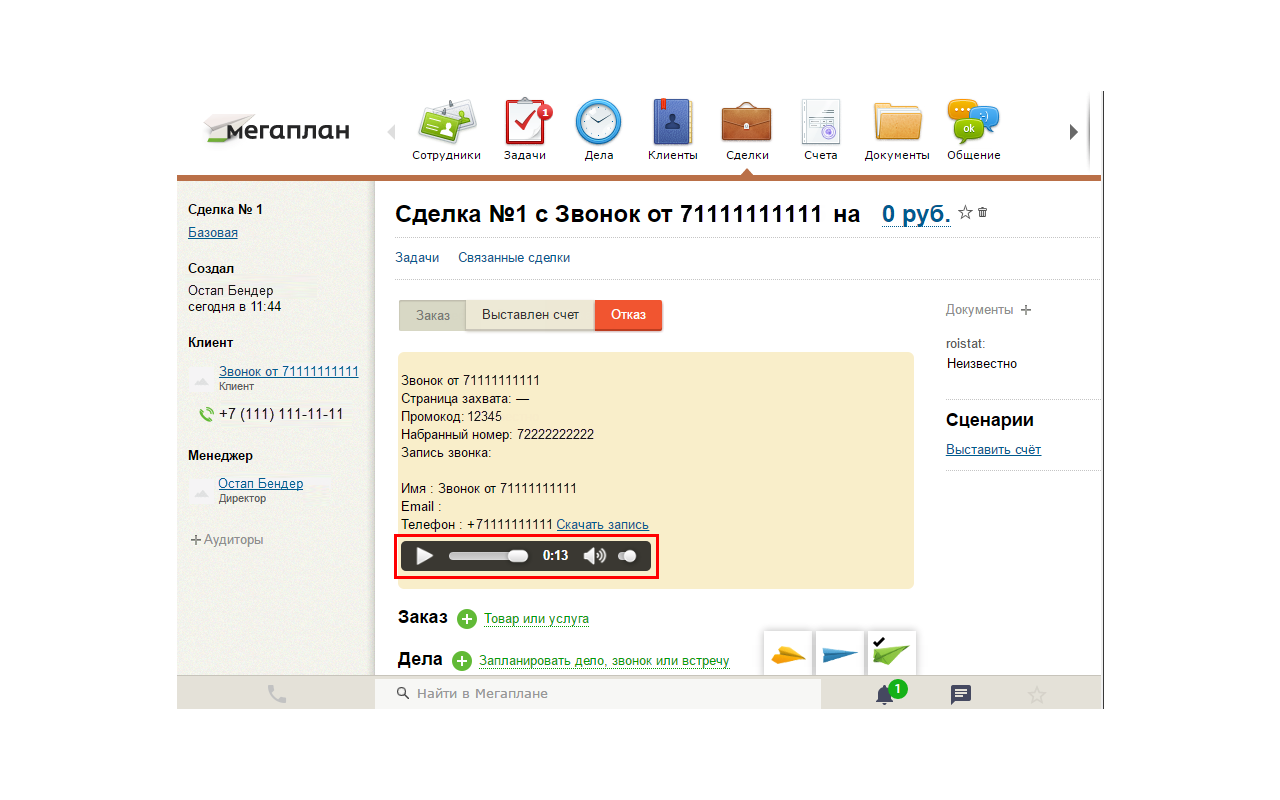Open the Сотрудники module icon
This screenshot has height=800, width=1280.
446,122
